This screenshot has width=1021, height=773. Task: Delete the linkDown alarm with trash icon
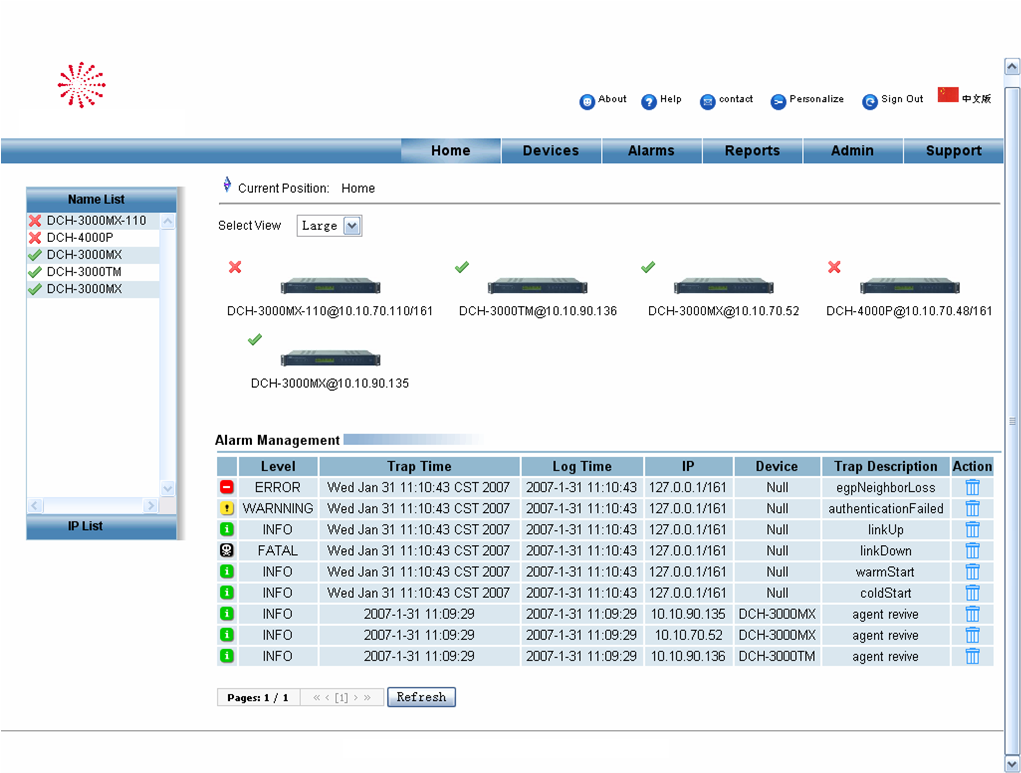point(972,551)
